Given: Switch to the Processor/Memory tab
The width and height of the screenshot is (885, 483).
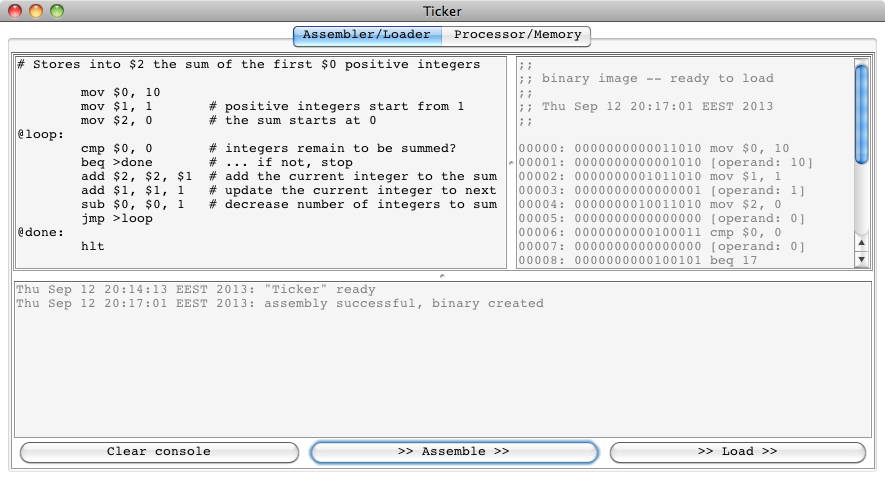Looking at the screenshot, I should [517, 35].
